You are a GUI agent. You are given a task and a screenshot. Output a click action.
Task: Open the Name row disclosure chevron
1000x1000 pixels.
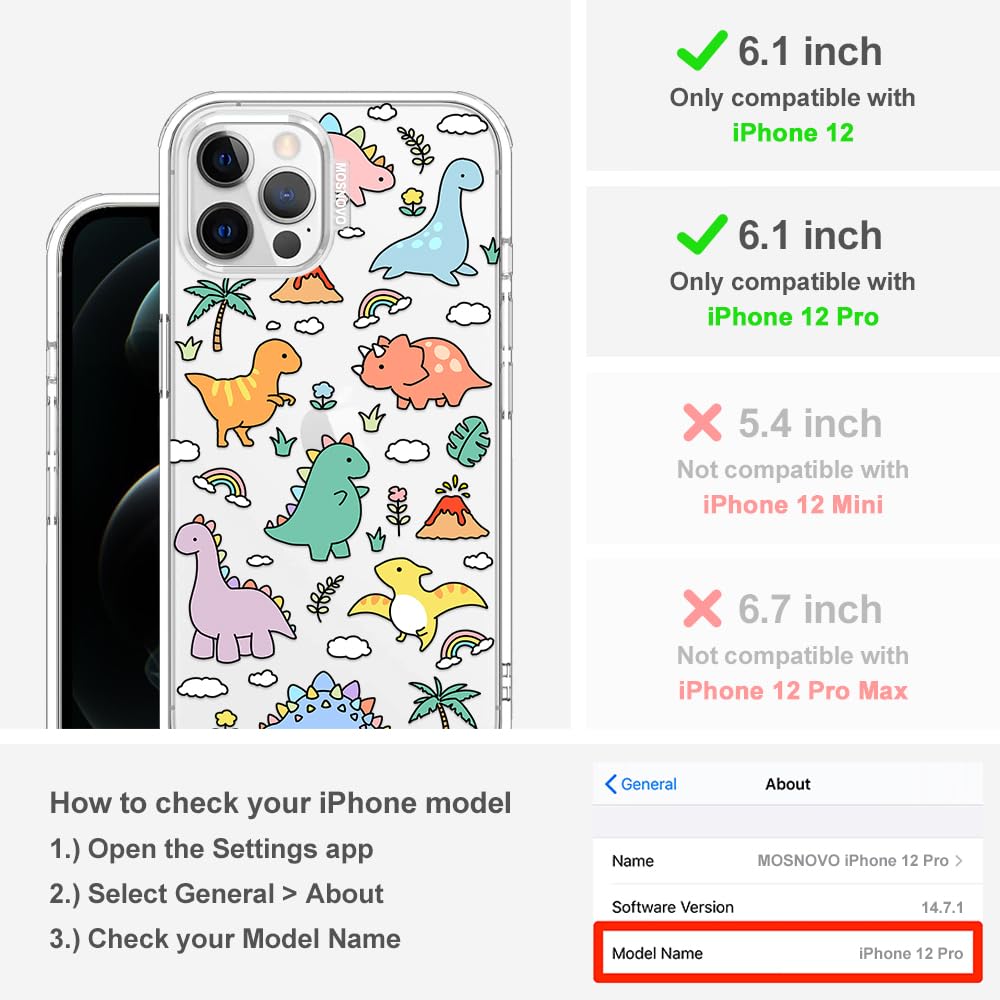click(959, 860)
